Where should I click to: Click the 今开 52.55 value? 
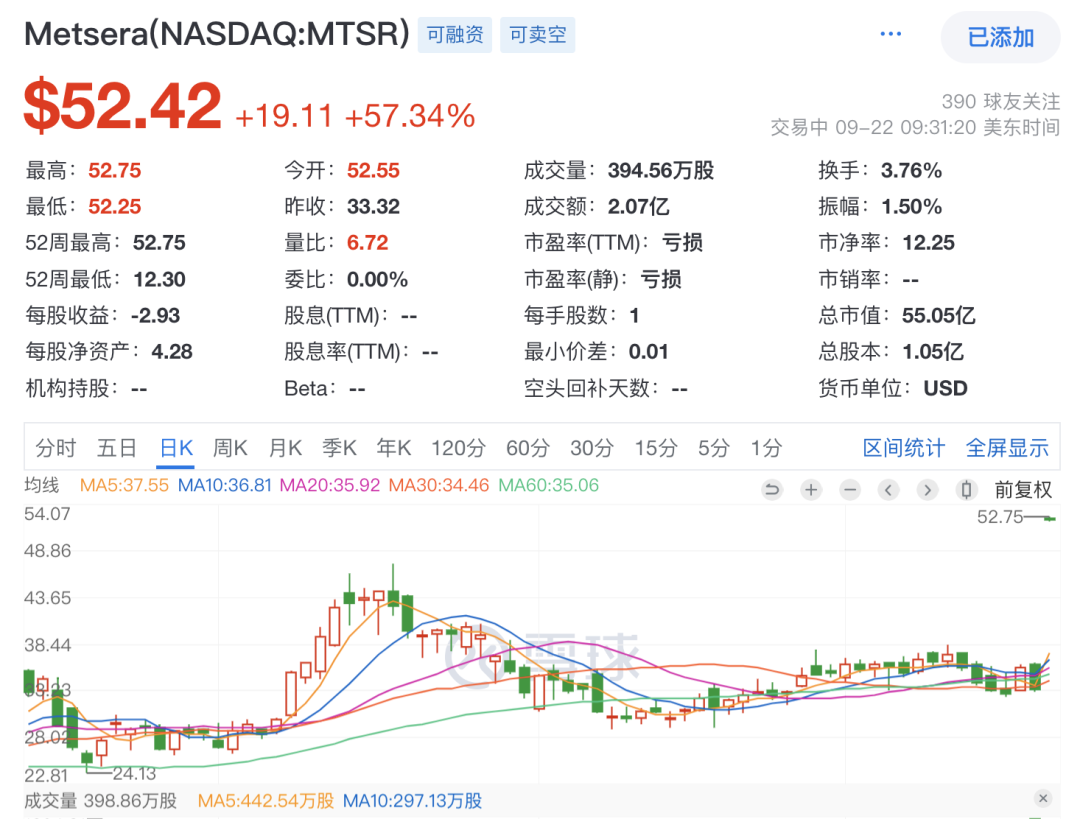(373, 170)
